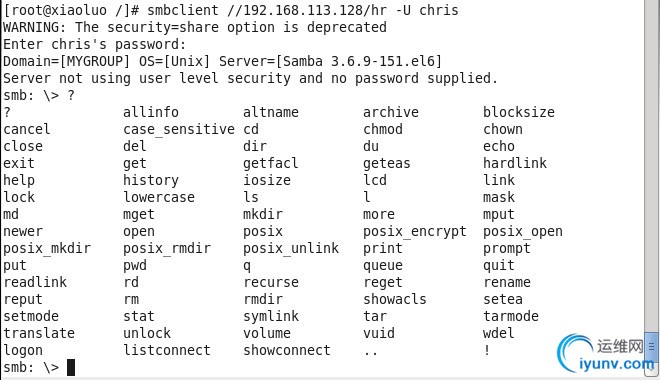Screen dimensions: 660x380
Task: Click the vertical scrollbar thumb grip
Action: coord(652,347)
